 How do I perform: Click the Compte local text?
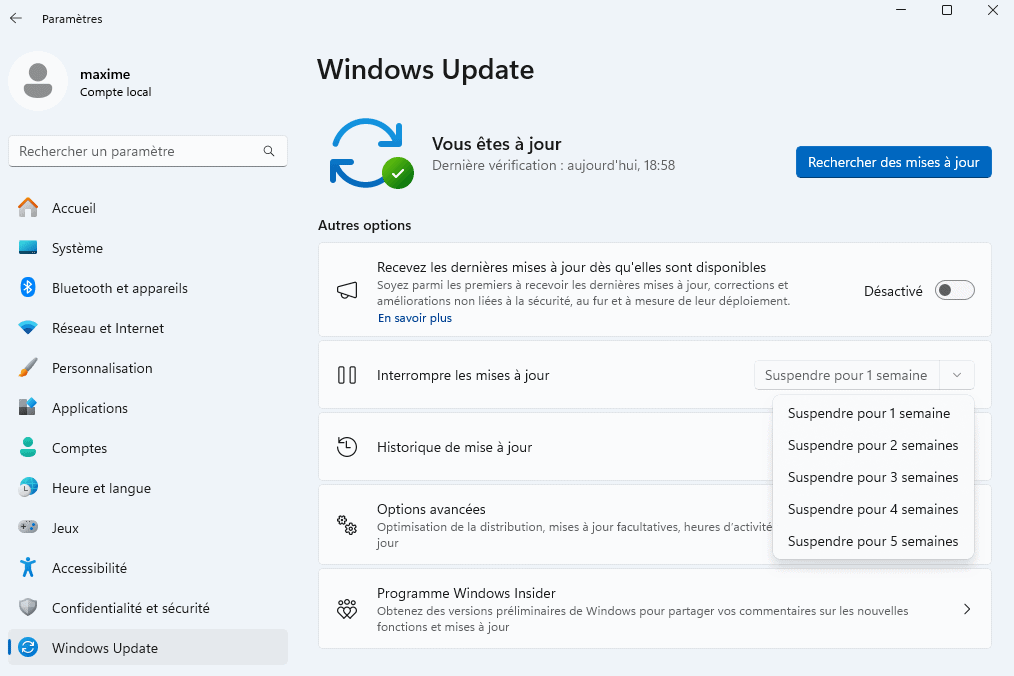[116, 92]
